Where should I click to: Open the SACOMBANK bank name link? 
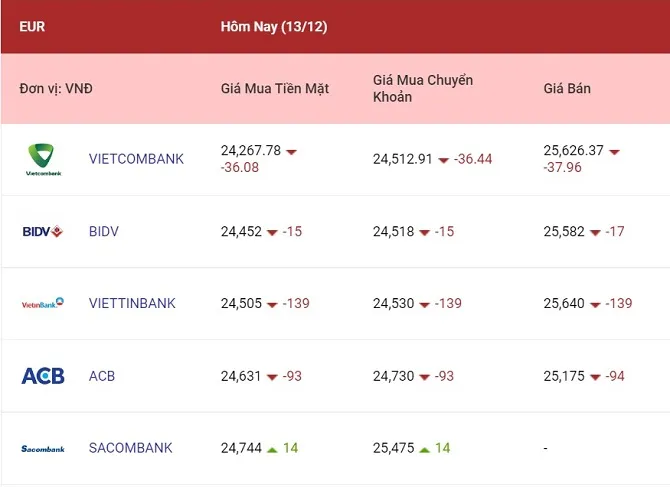pos(130,448)
